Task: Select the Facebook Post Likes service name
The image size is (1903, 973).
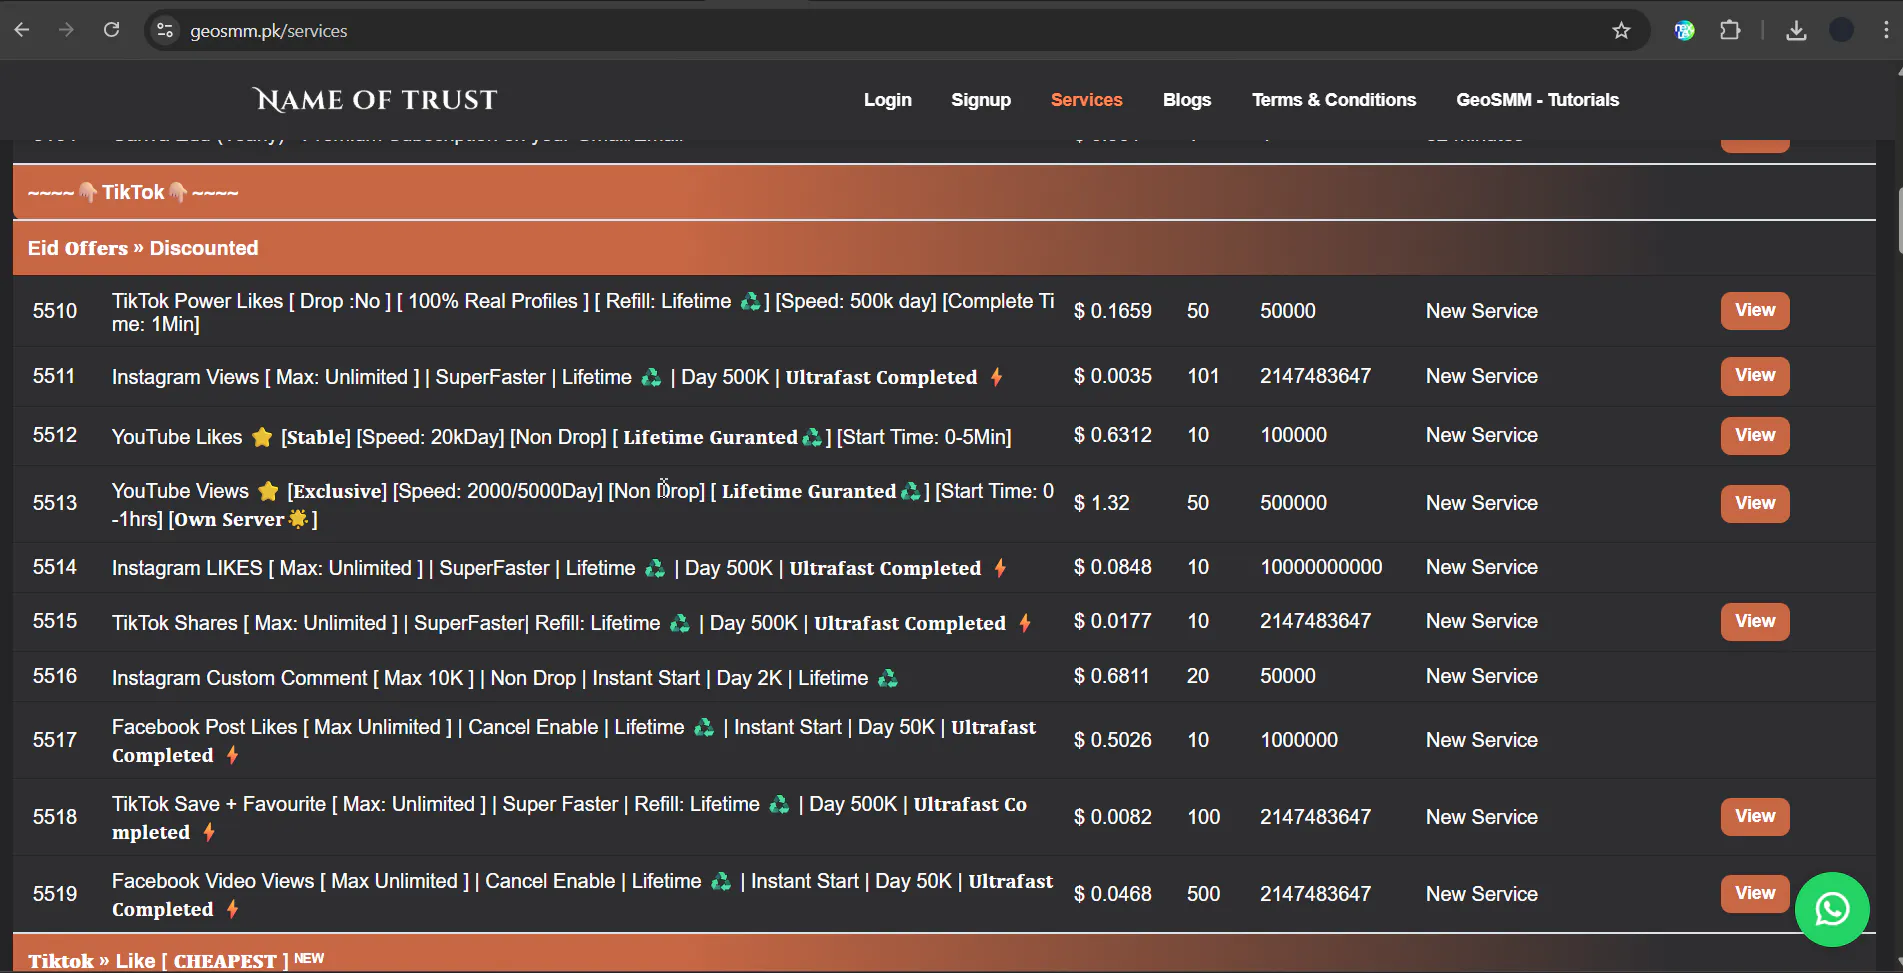Action: (574, 741)
